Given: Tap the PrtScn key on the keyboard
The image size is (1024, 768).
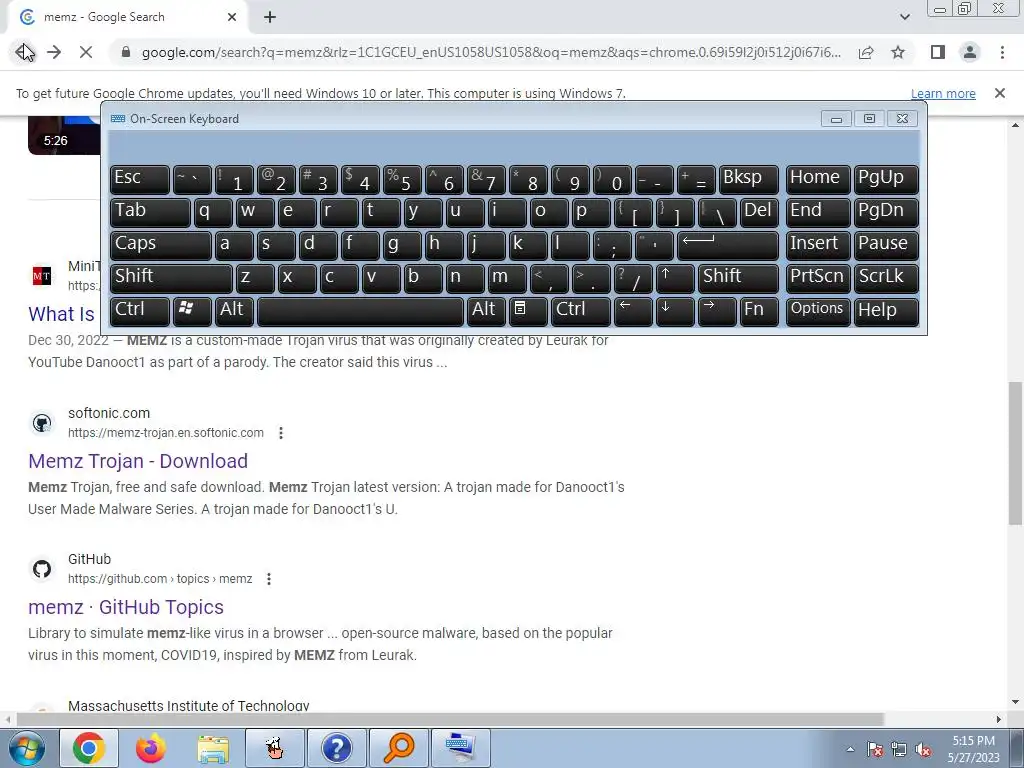Looking at the screenshot, I should 818,278.
